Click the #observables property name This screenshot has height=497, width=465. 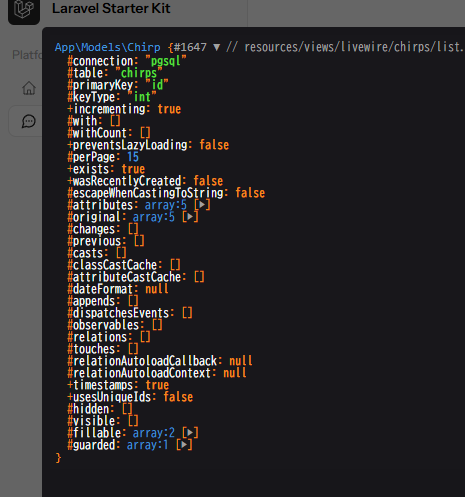(x=103, y=325)
